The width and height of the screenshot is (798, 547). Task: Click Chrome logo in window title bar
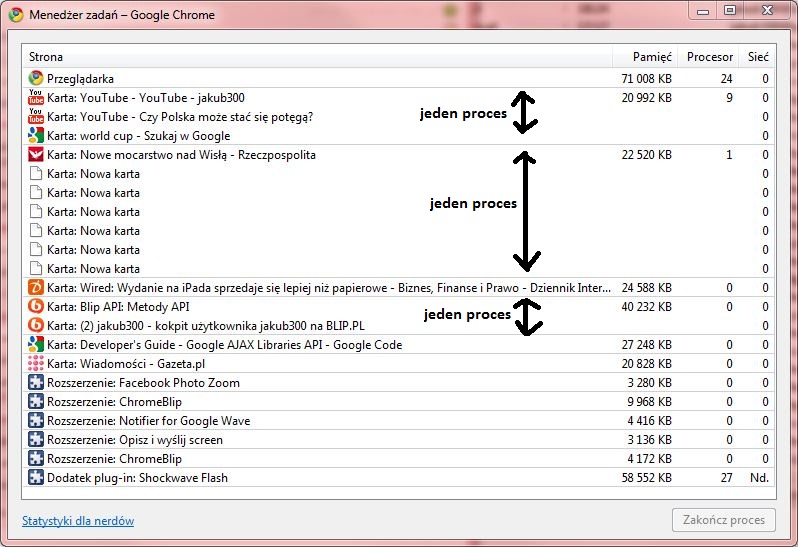click(x=16, y=10)
